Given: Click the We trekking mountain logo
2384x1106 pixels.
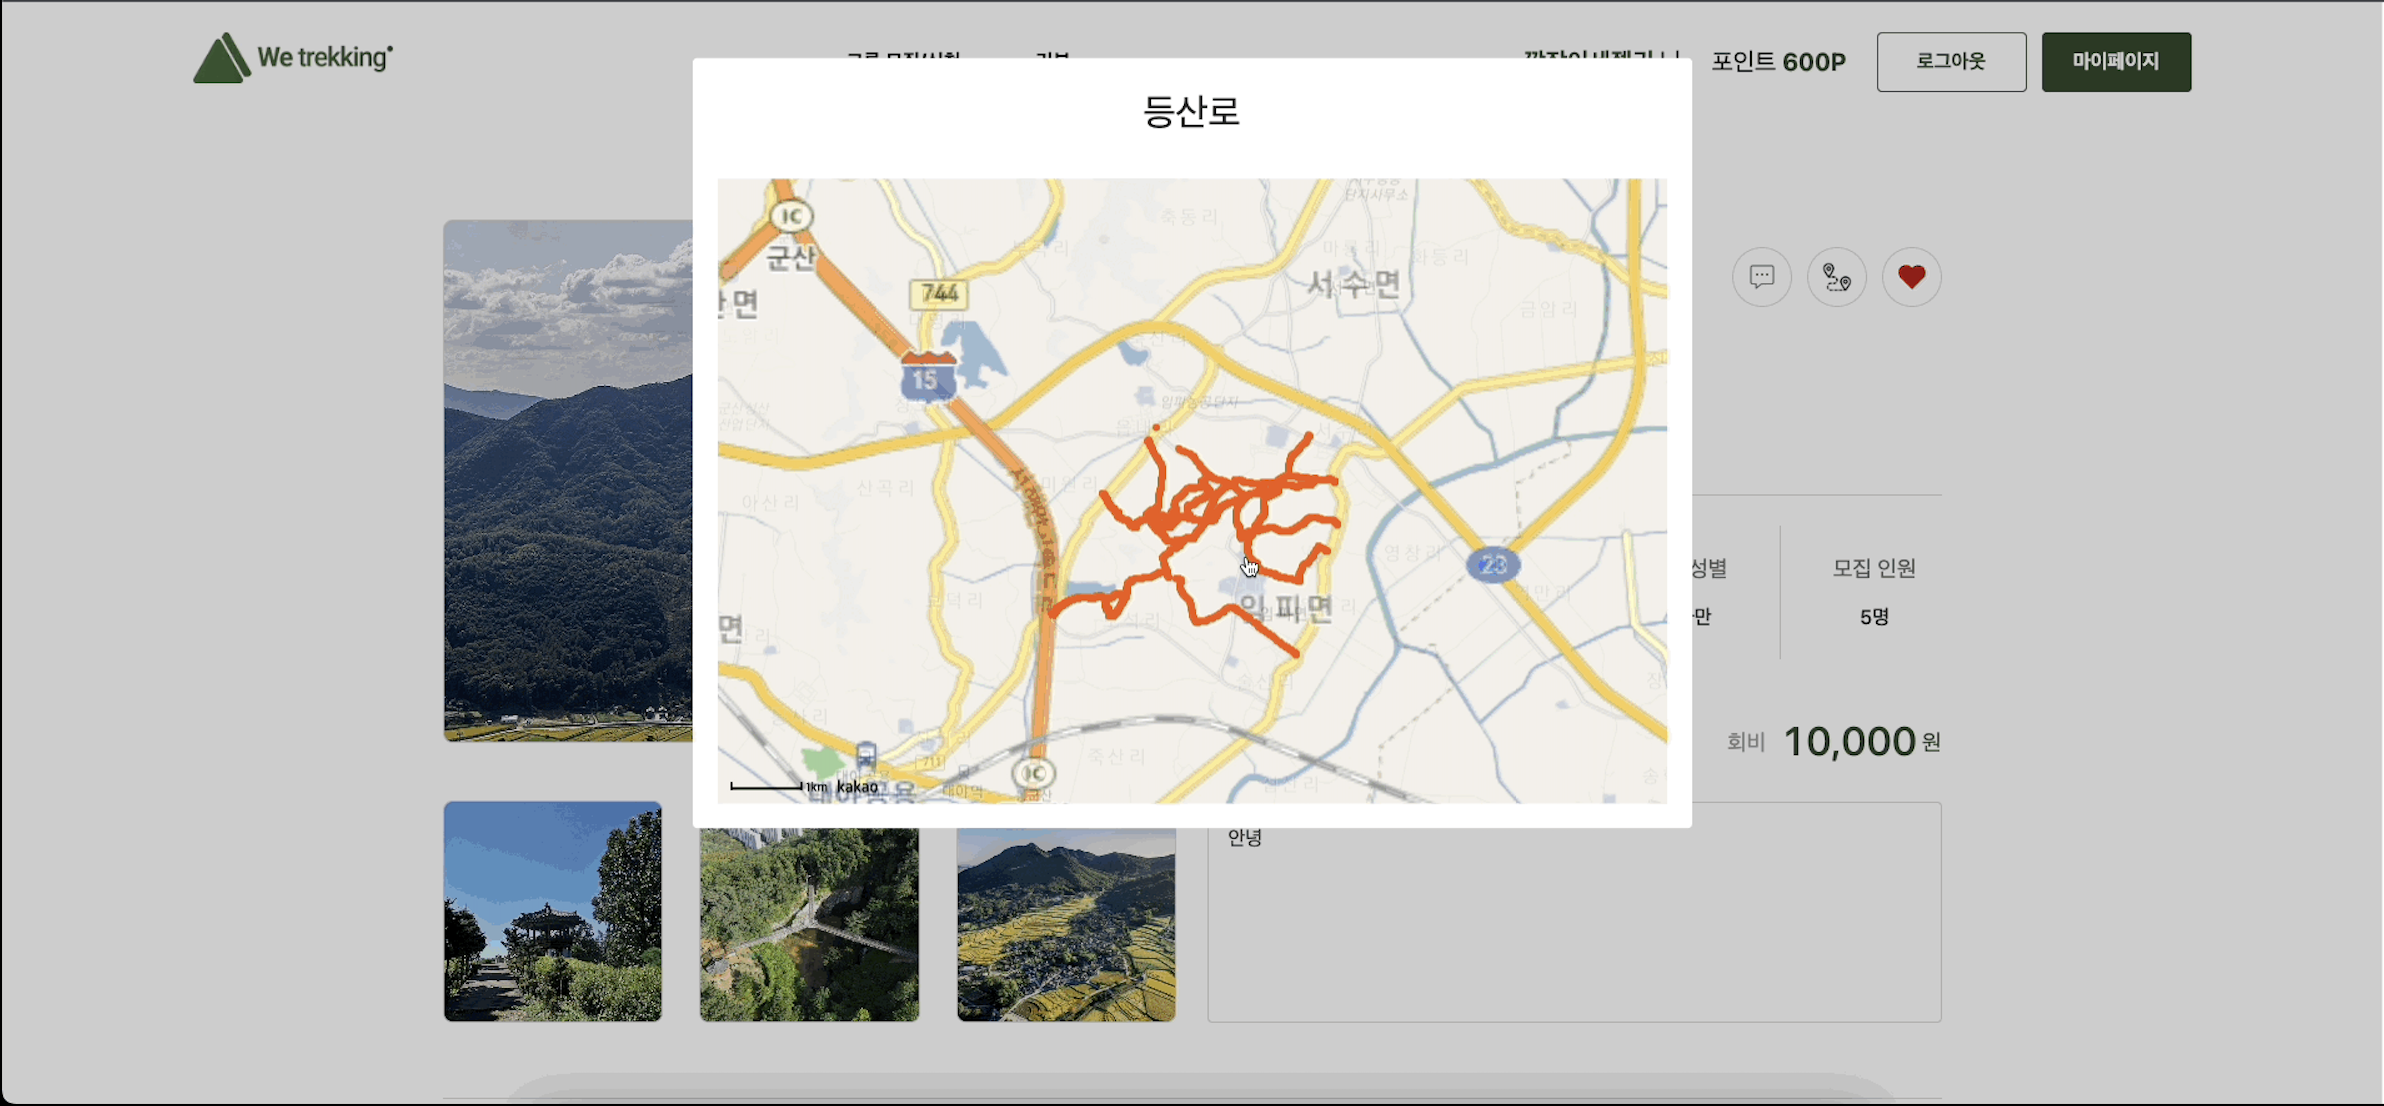Looking at the screenshot, I should (222, 58).
